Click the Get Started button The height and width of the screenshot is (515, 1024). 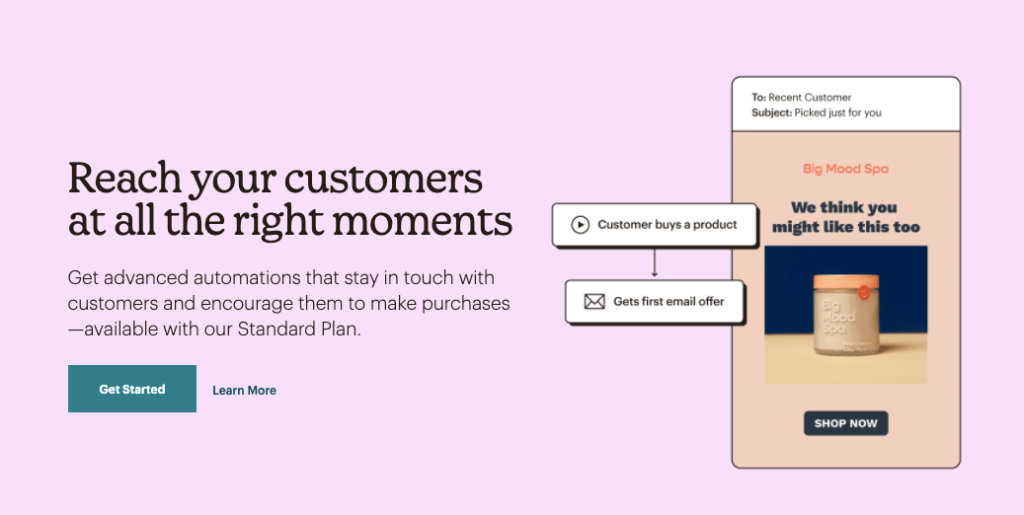pyautogui.click(x=132, y=388)
